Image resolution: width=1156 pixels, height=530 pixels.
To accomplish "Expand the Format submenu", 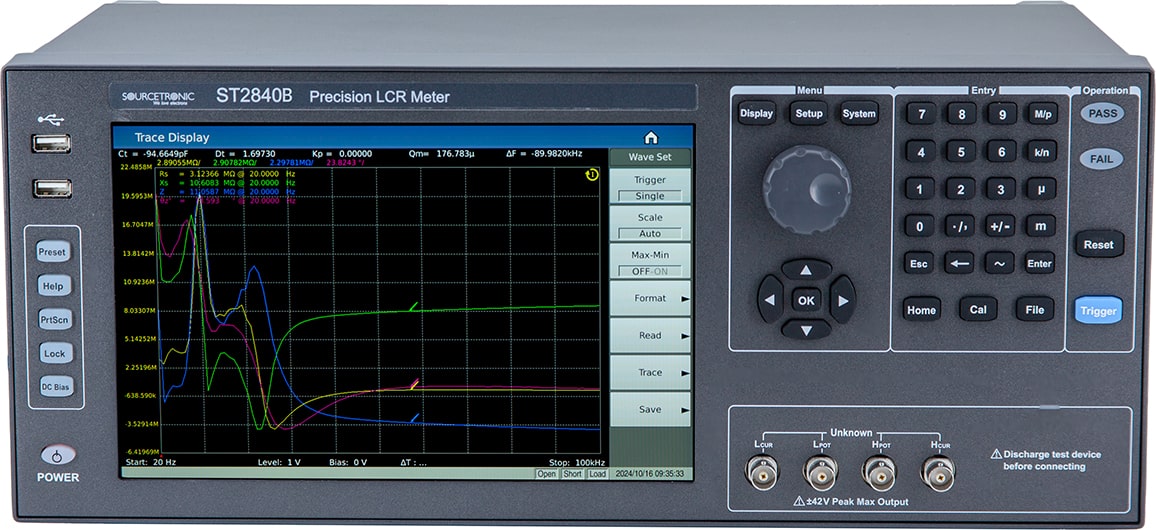I will 650,298.
